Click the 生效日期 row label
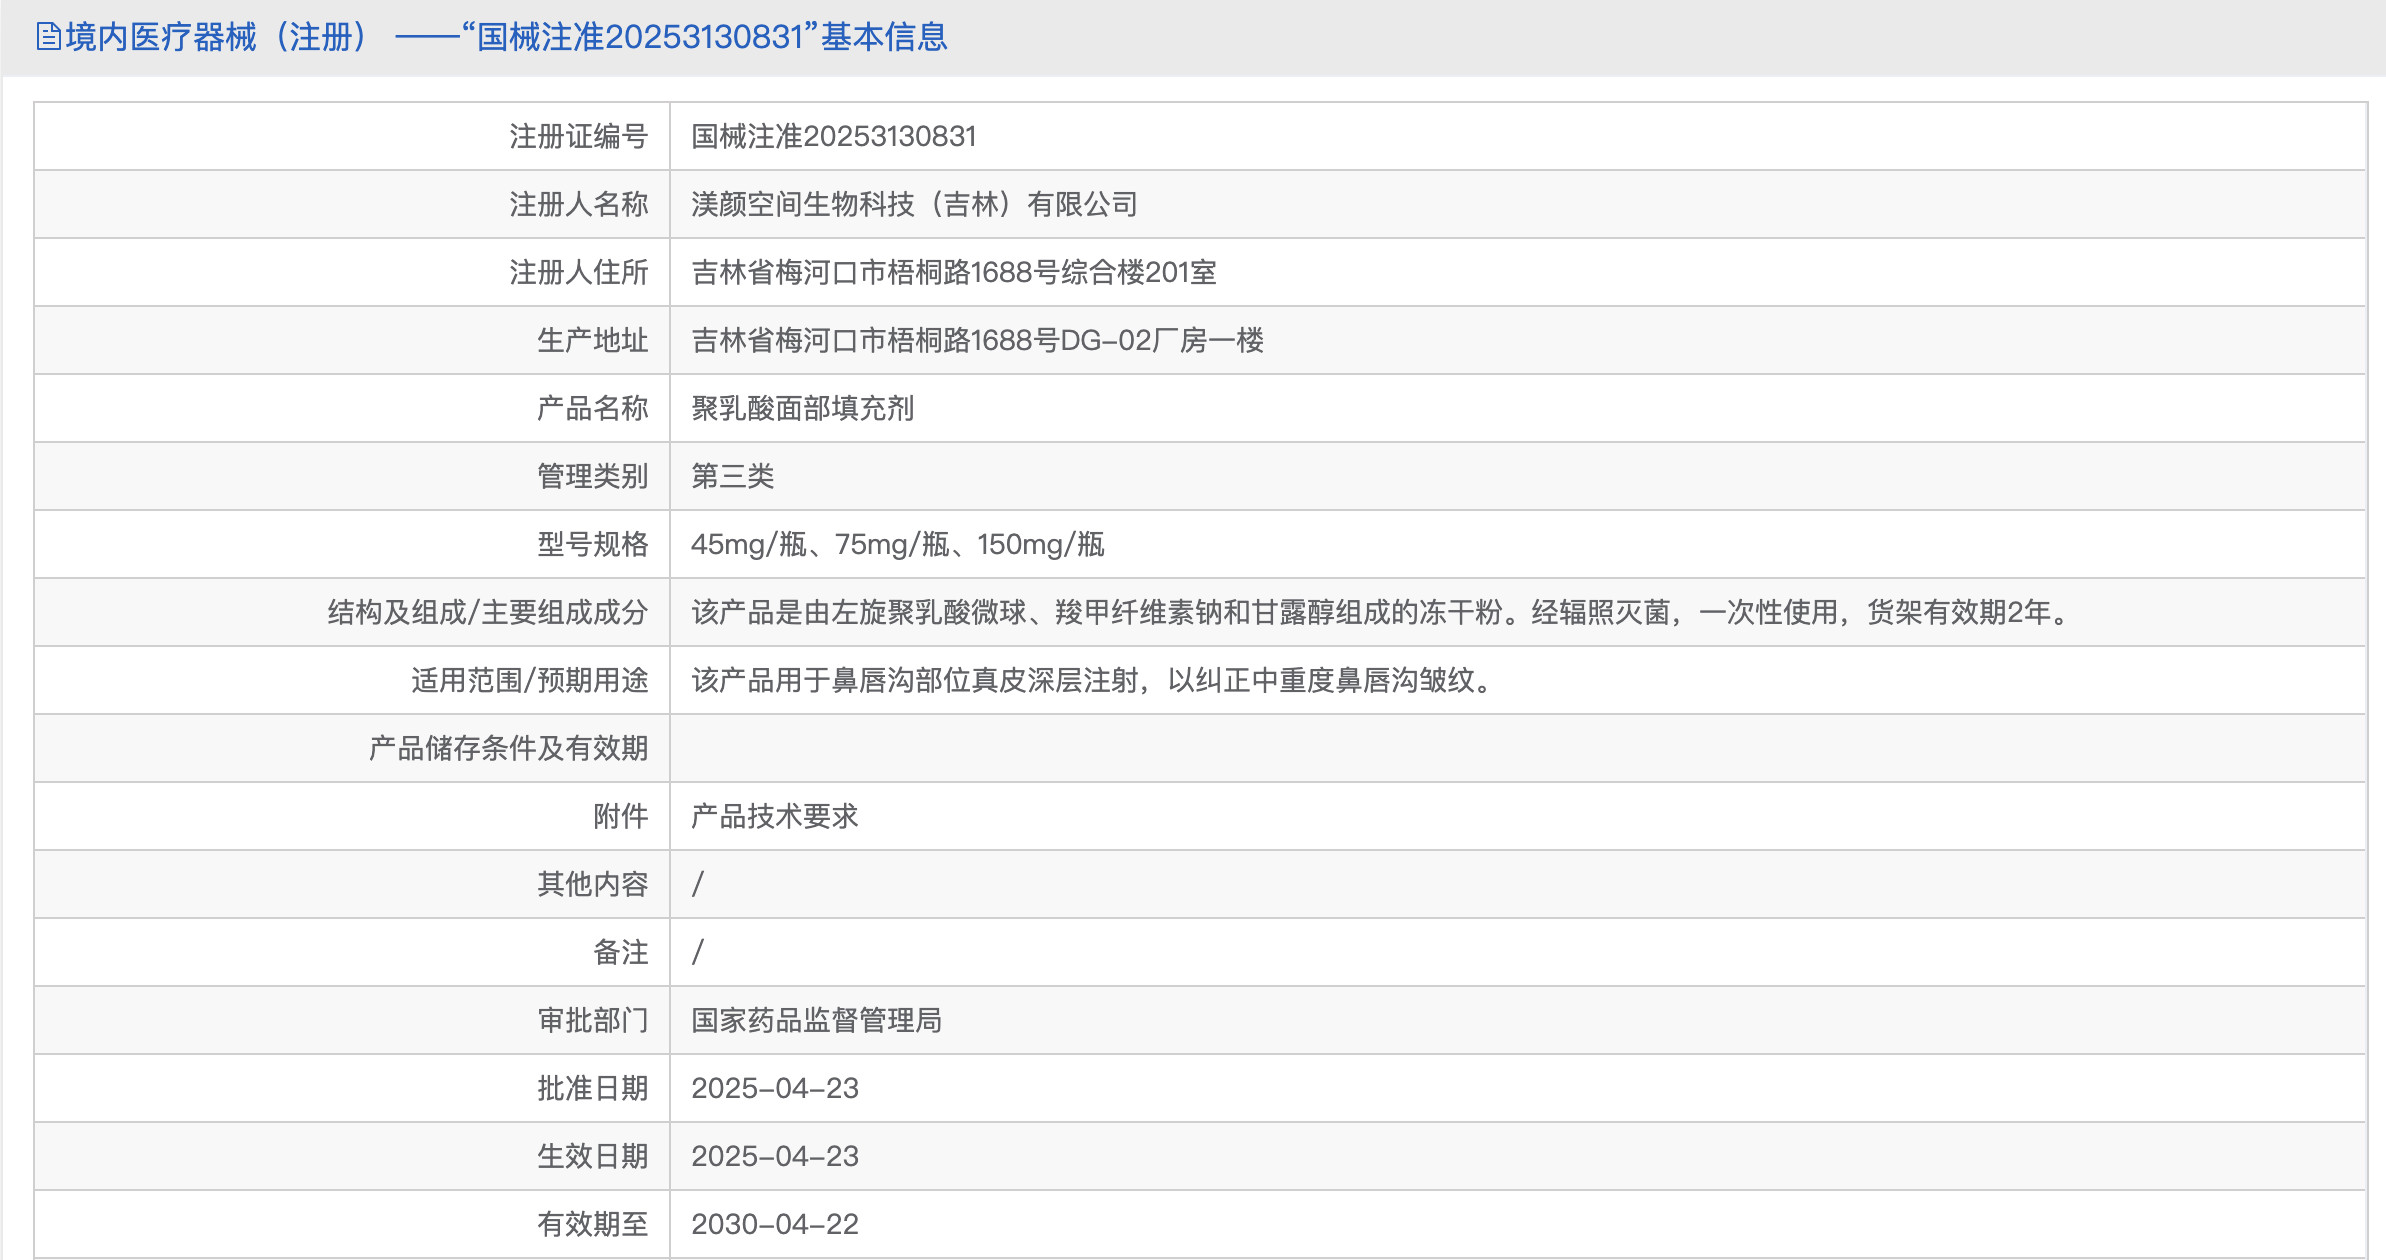 pos(592,1156)
